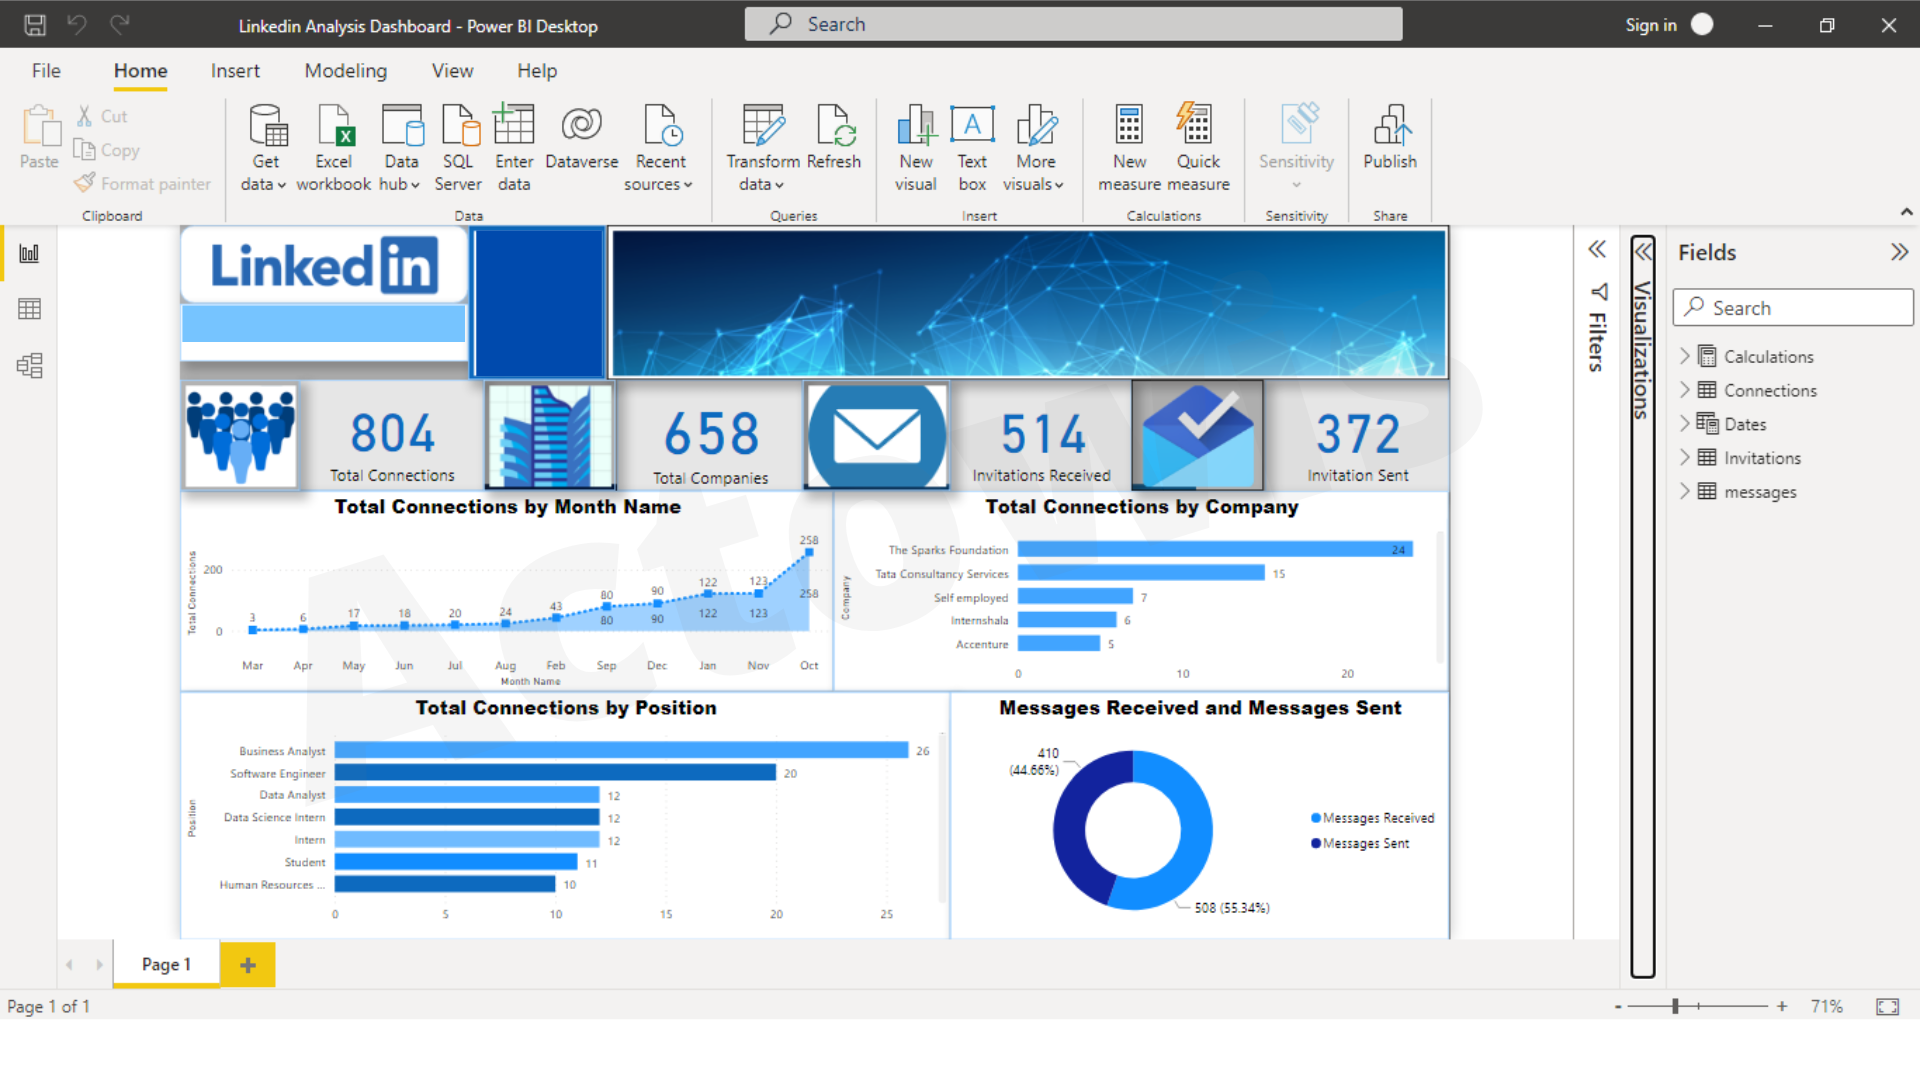Image resolution: width=1920 pixels, height=1080 pixels.
Task: Open the File menu
Action: pyautogui.click(x=46, y=71)
